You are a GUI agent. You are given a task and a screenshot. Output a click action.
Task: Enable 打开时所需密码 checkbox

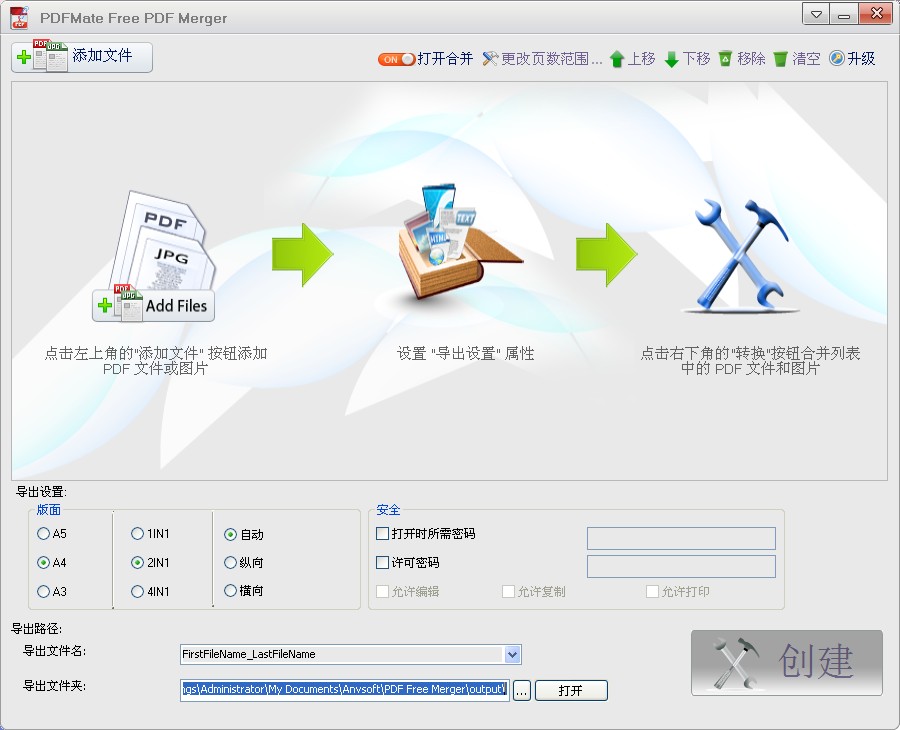(382, 534)
